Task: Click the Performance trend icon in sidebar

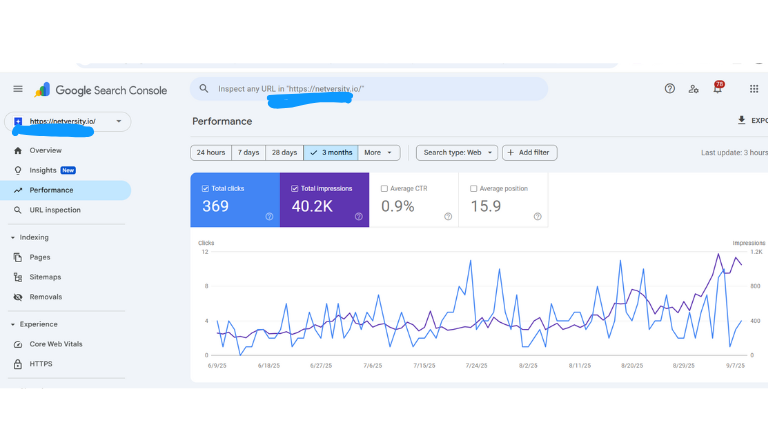Action: pos(18,190)
